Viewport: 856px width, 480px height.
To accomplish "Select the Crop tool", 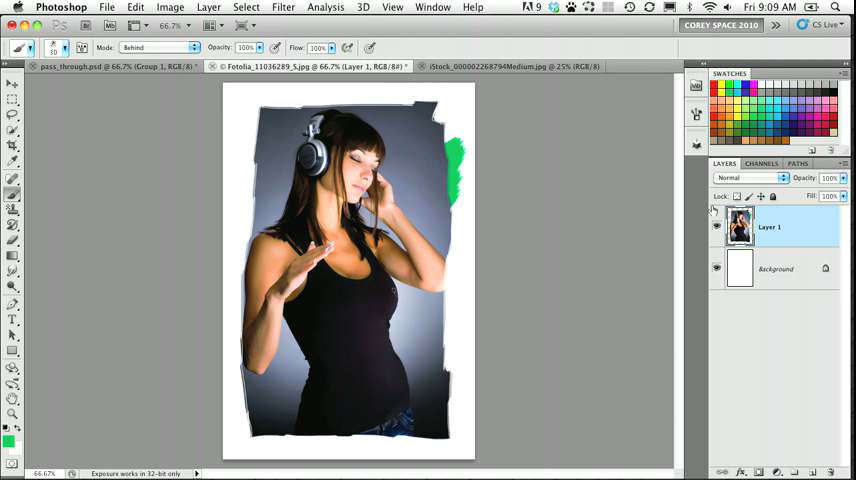I will (12, 146).
